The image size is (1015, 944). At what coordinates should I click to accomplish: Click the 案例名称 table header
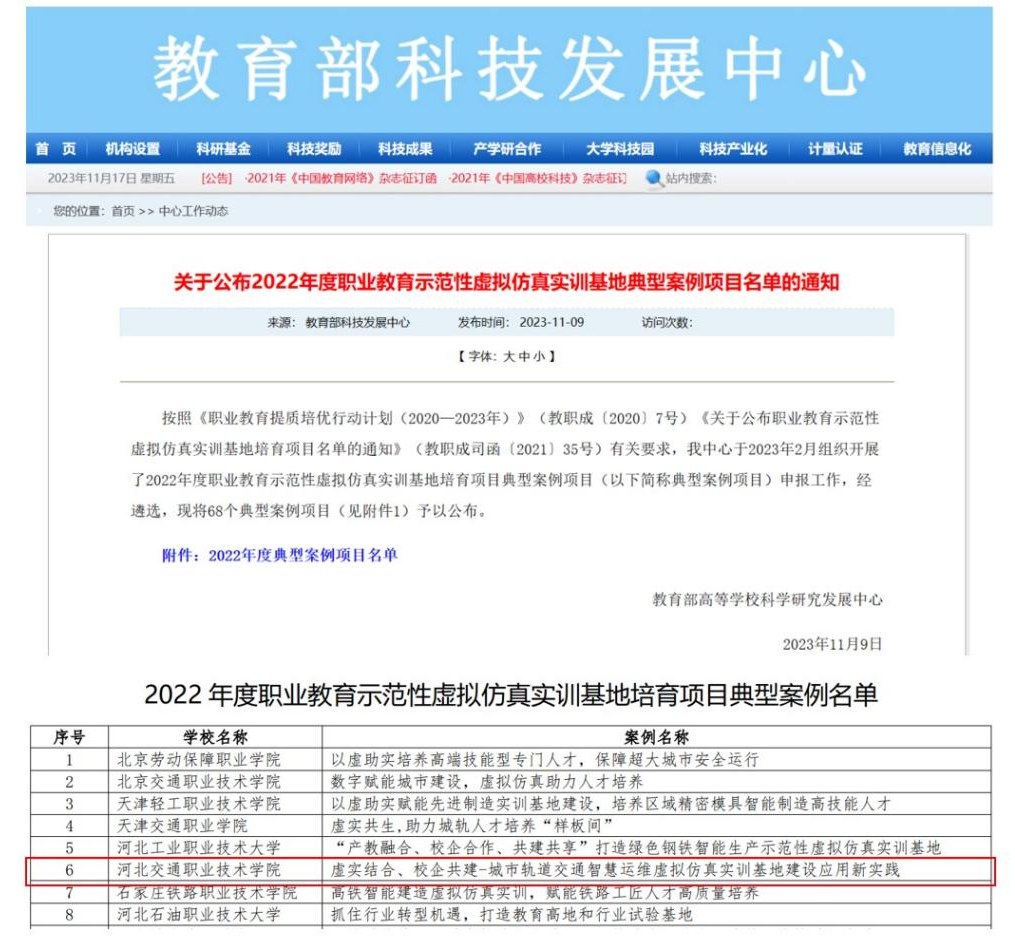[x=656, y=737]
